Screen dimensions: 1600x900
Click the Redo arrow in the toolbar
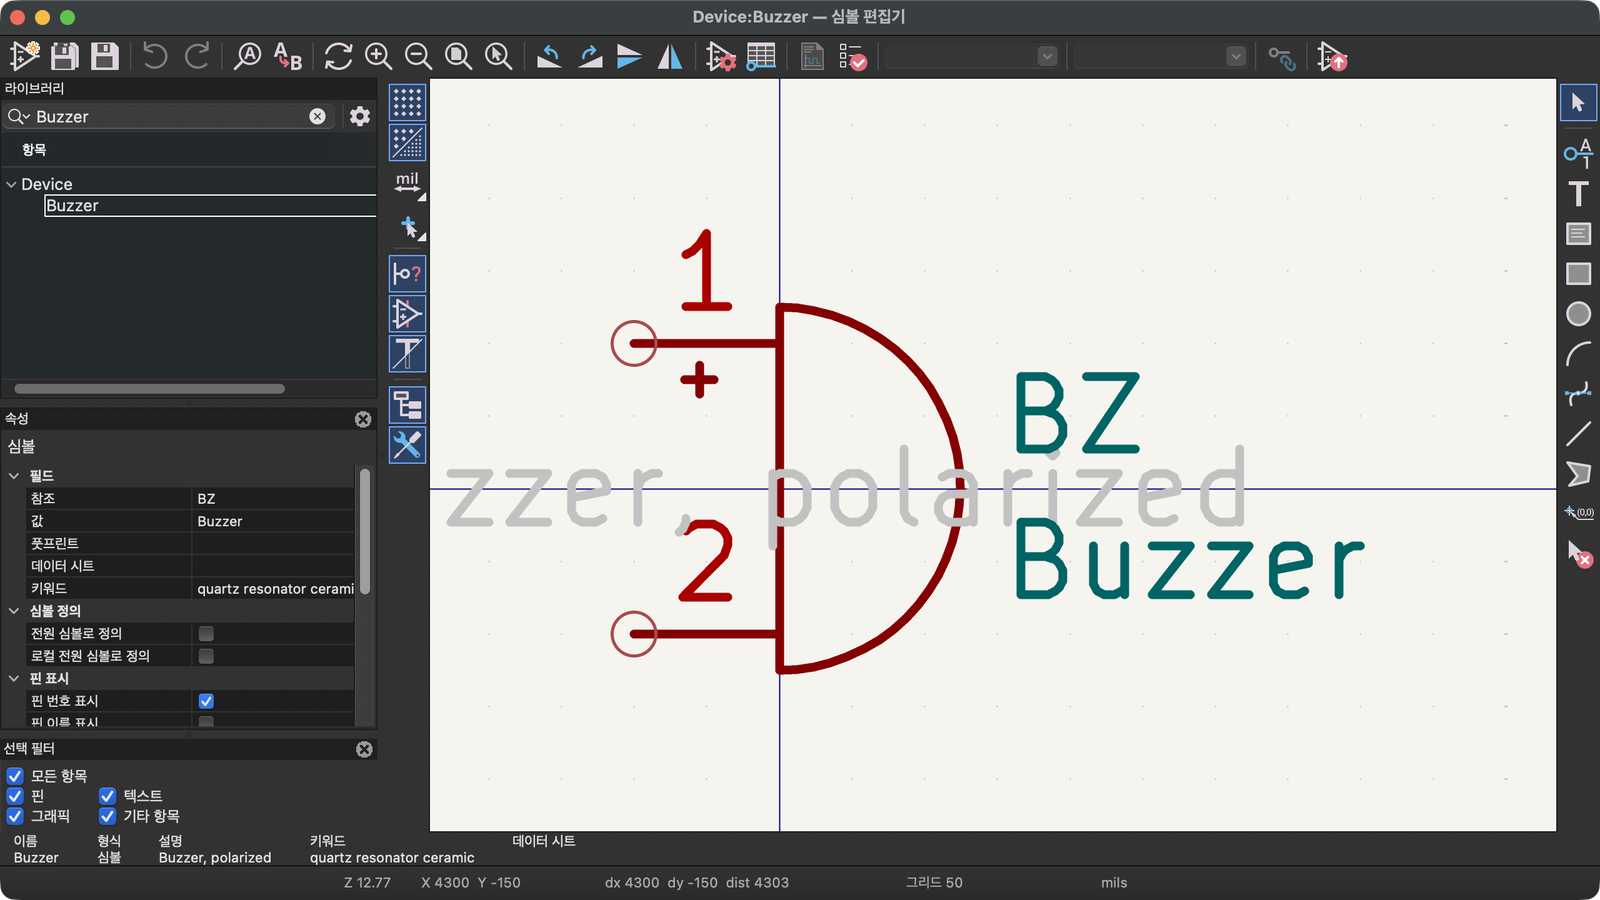(197, 56)
